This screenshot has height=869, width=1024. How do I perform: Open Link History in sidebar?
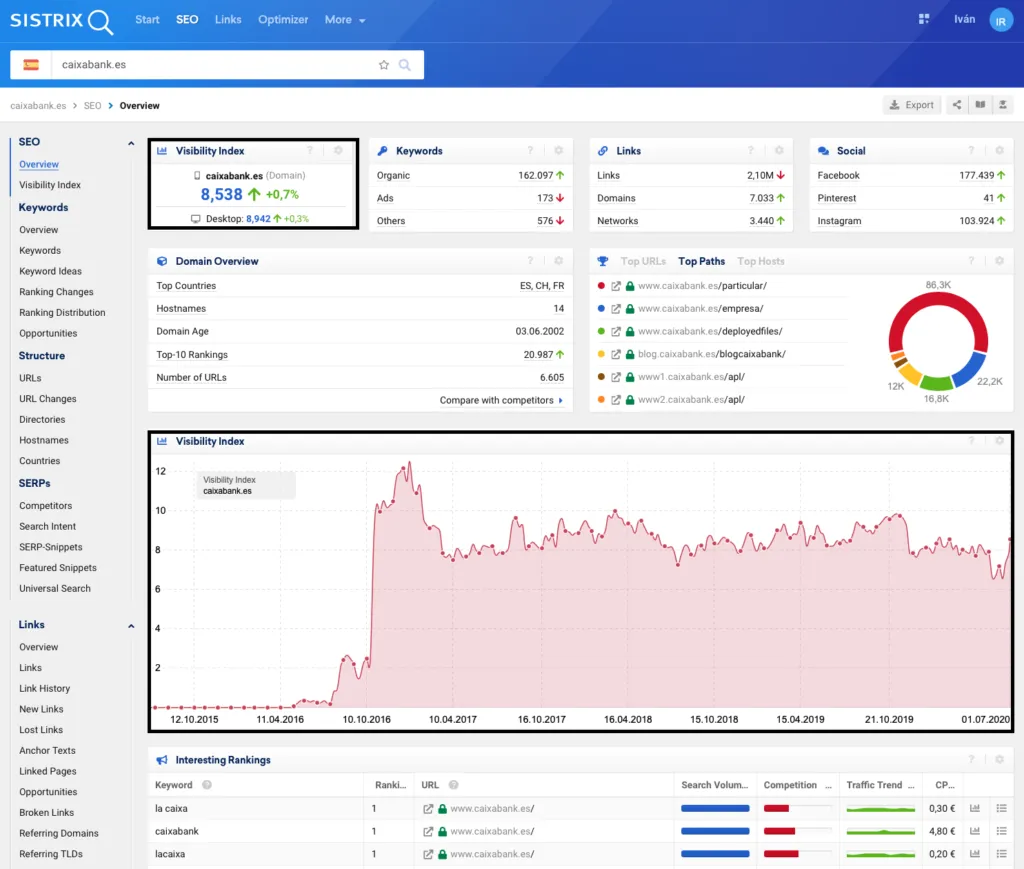[44, 689]
